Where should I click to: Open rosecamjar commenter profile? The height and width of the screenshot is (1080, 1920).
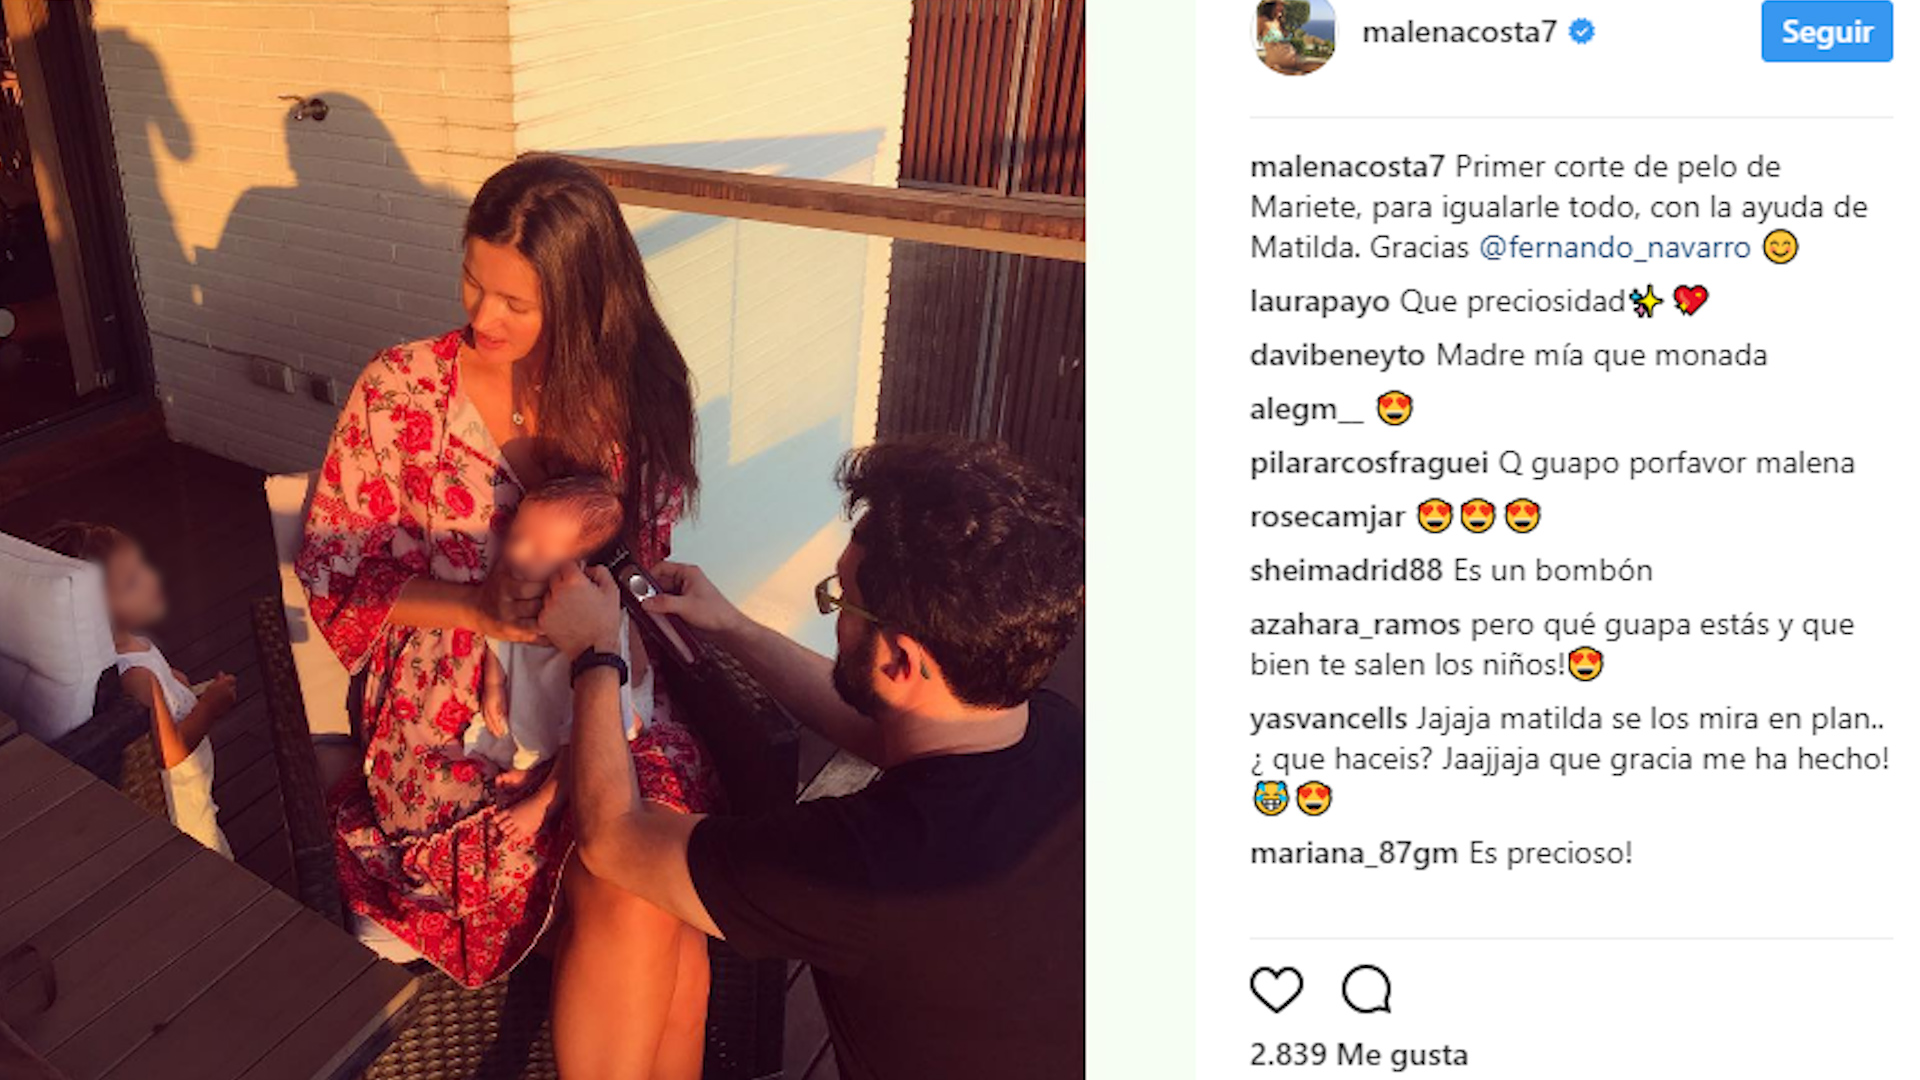point(1327,517)
